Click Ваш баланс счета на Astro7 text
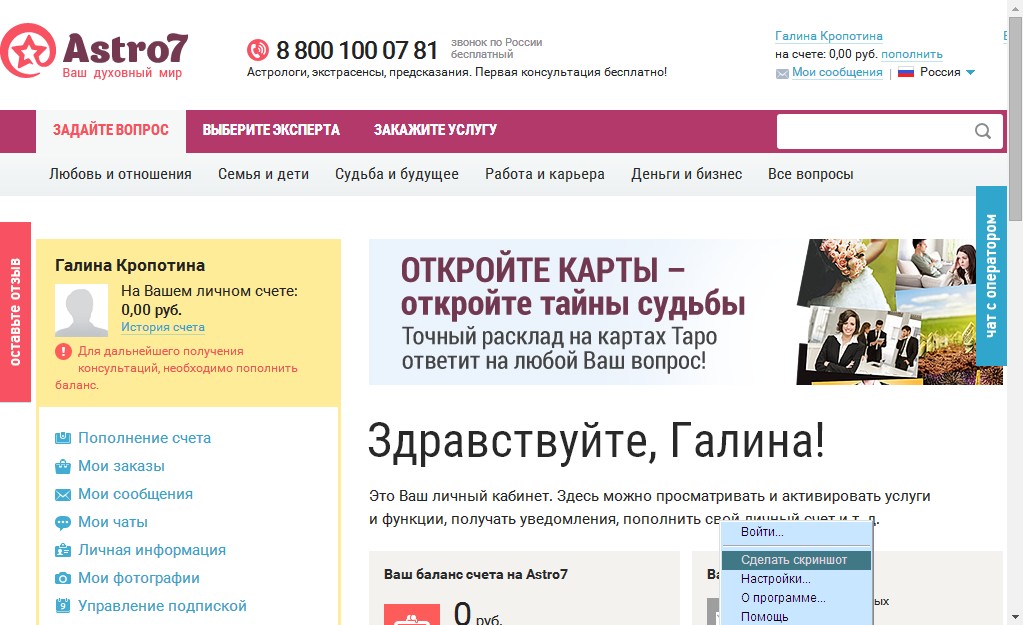Viewport: 1023px width, 625px height. point(476,575)
